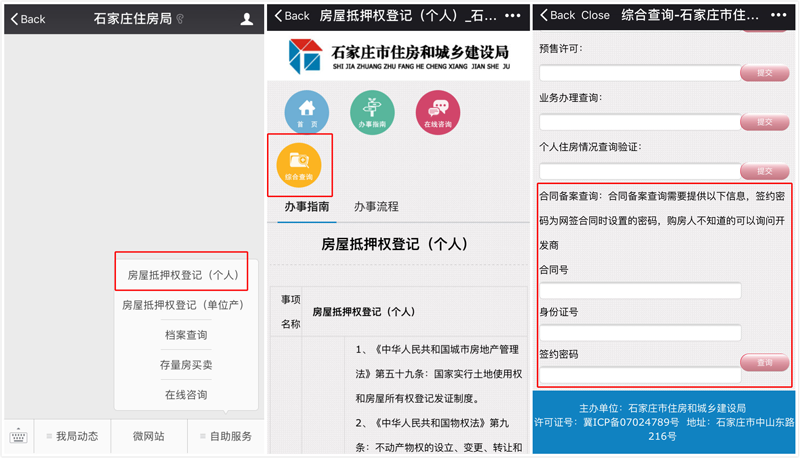Open the 我局动态 bottom menu
Screen dimensions: 800x458
pyautogui.click(x=72, y=437)
